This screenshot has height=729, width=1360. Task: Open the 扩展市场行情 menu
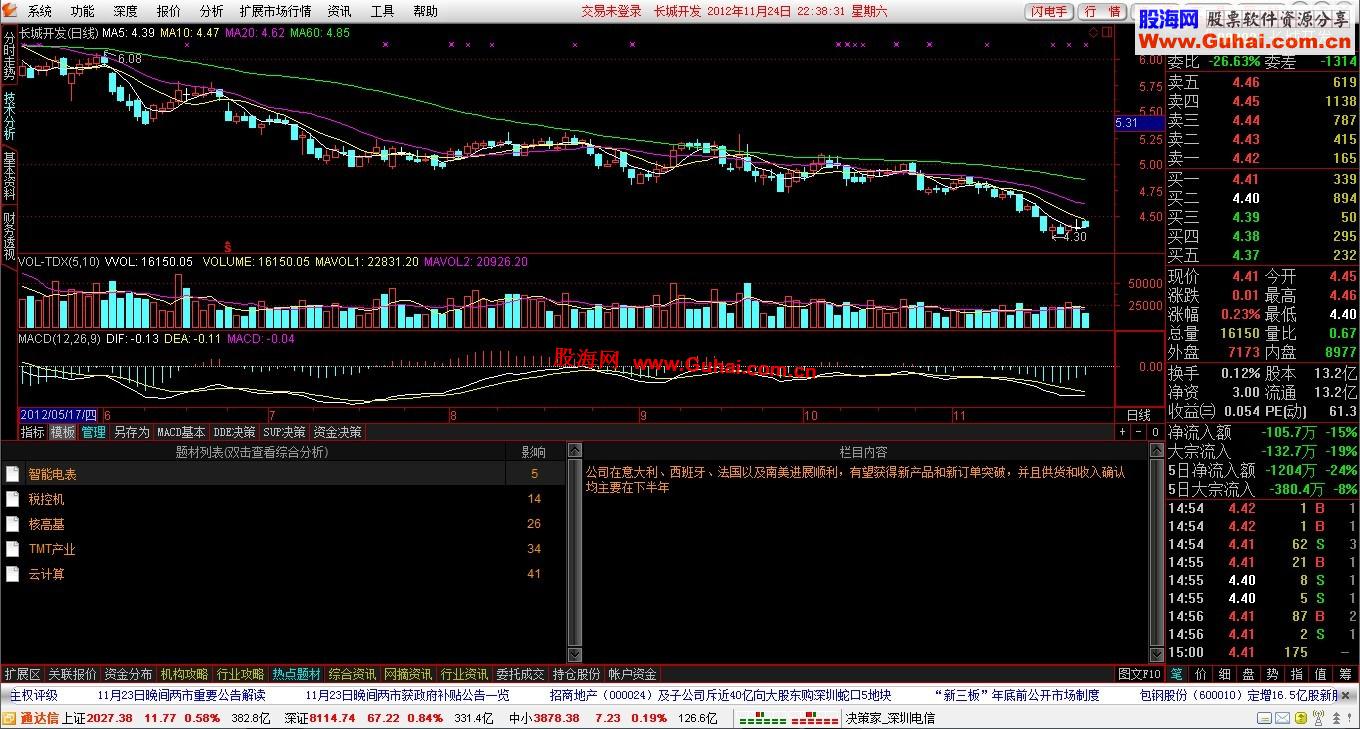click(x=275, y=11)
